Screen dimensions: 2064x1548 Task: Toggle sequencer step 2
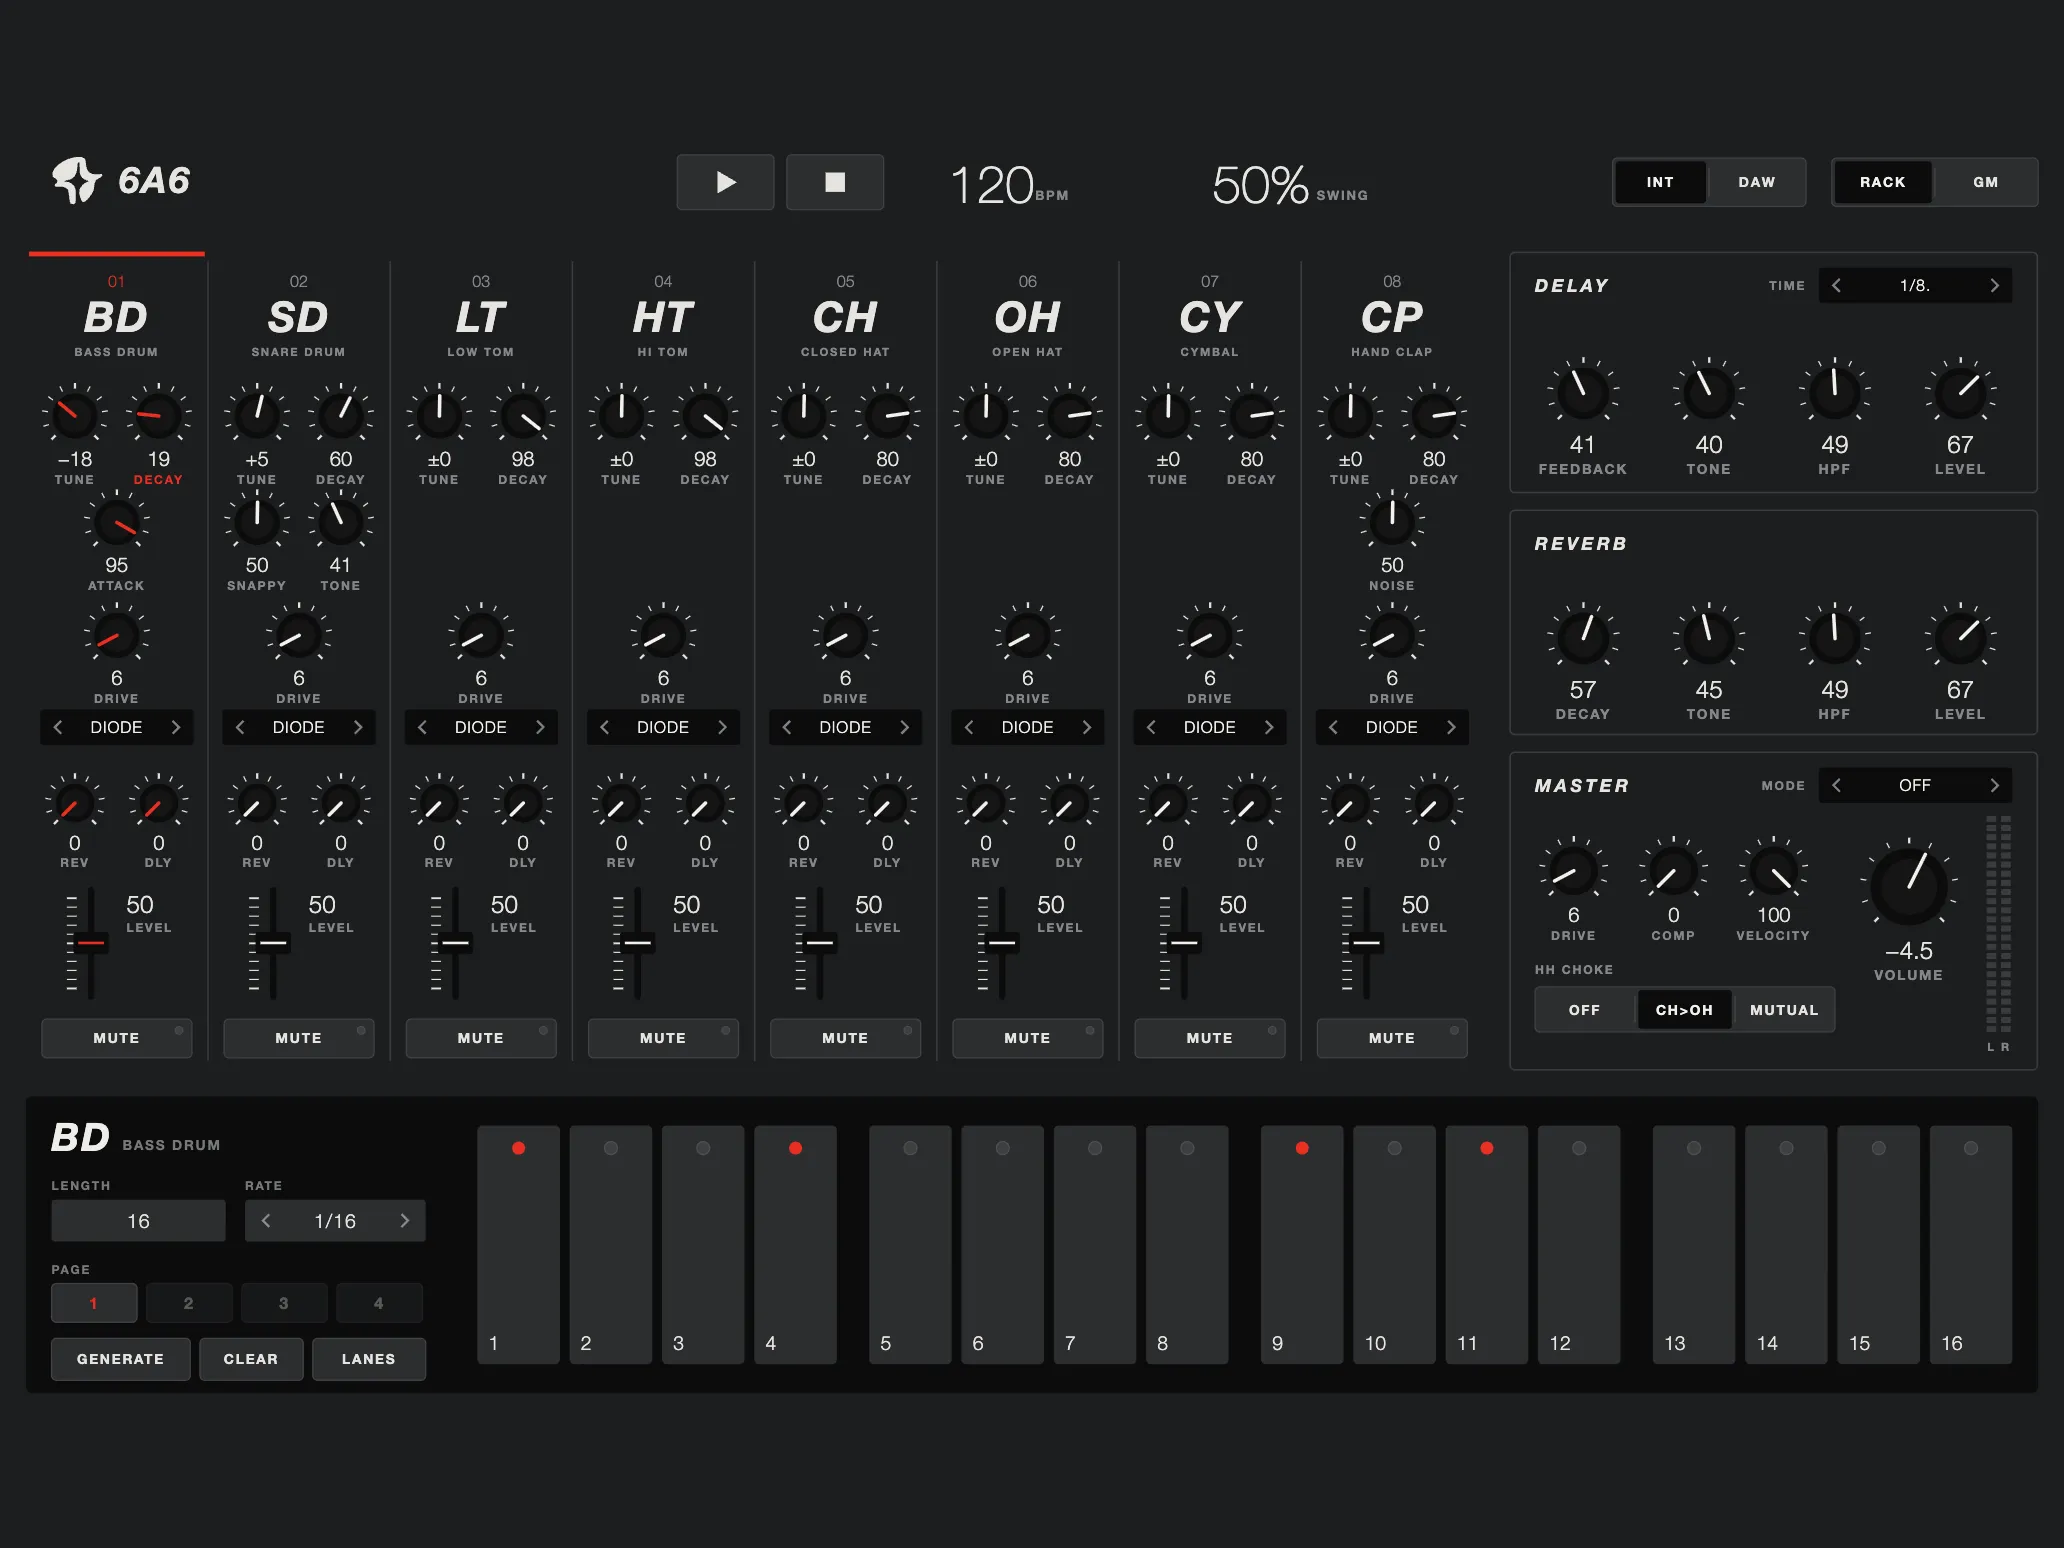[610, 1244]
